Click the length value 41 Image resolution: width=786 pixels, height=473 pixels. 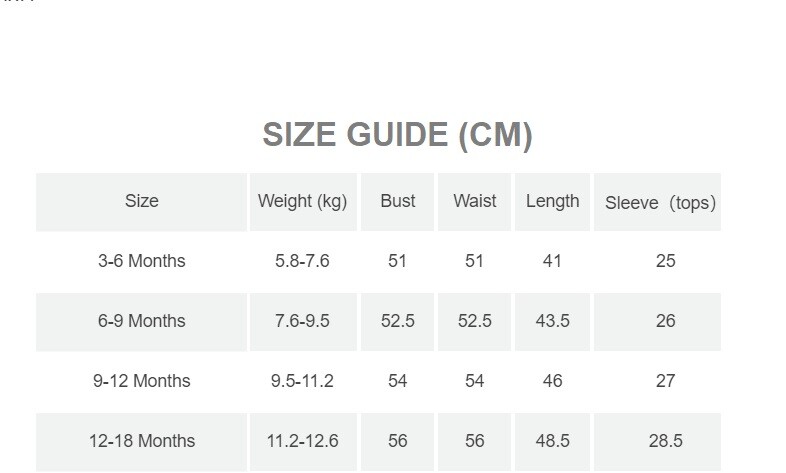tap(552, 261)
